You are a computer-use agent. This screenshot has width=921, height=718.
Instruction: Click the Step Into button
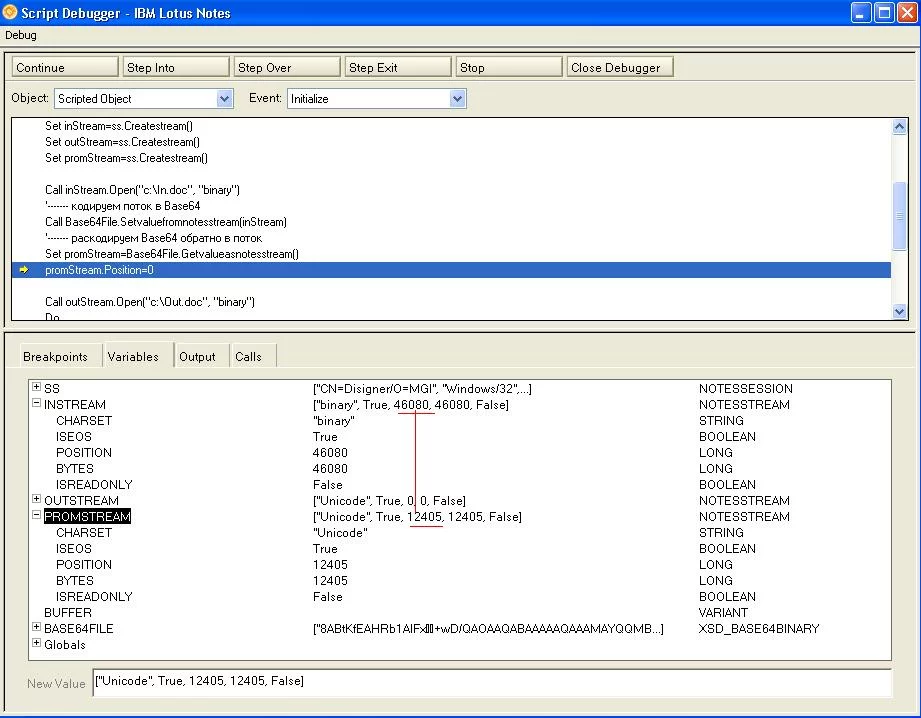click(175, 67)
